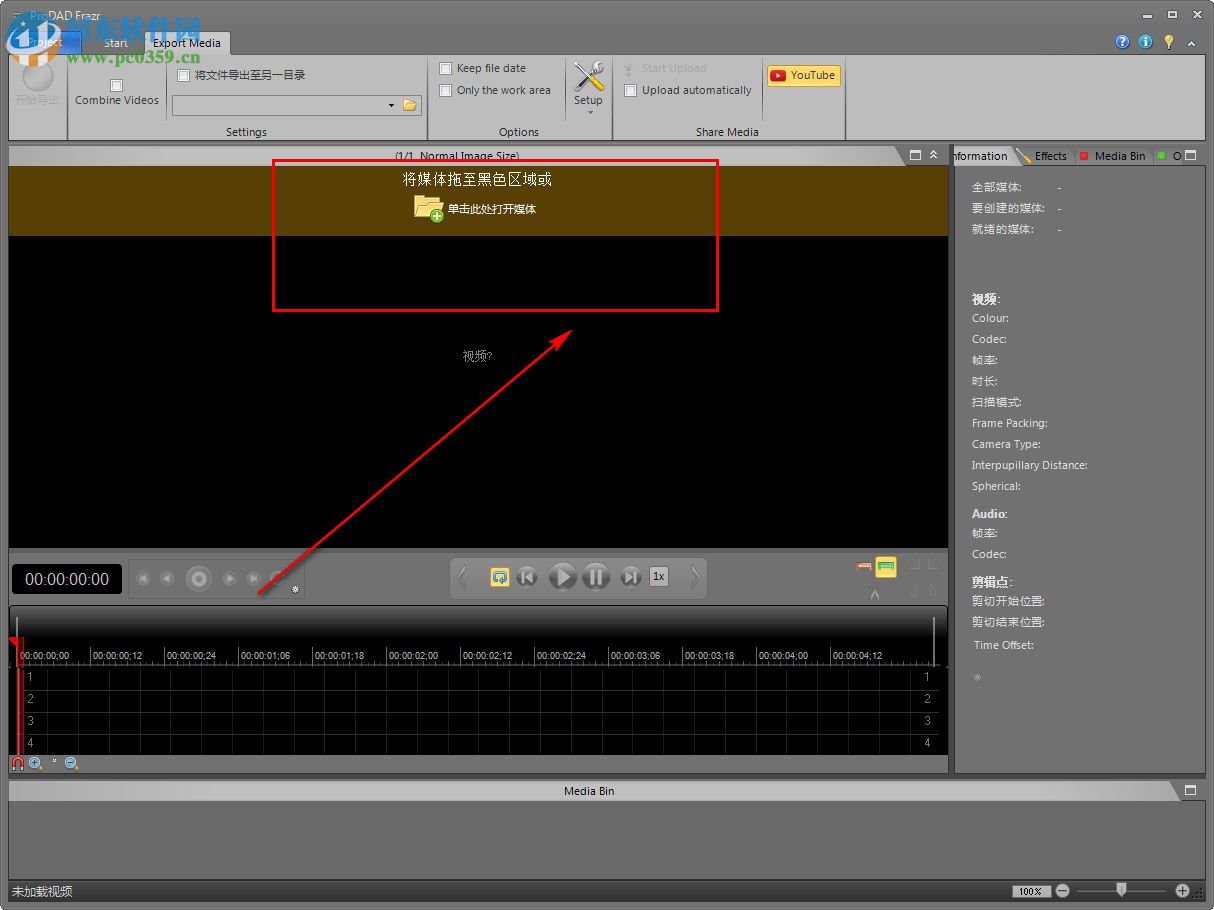The height and width of the screenshot is (910, 1214).
Task: Browse the export folder with the folder icon
Action: (409, 105)
